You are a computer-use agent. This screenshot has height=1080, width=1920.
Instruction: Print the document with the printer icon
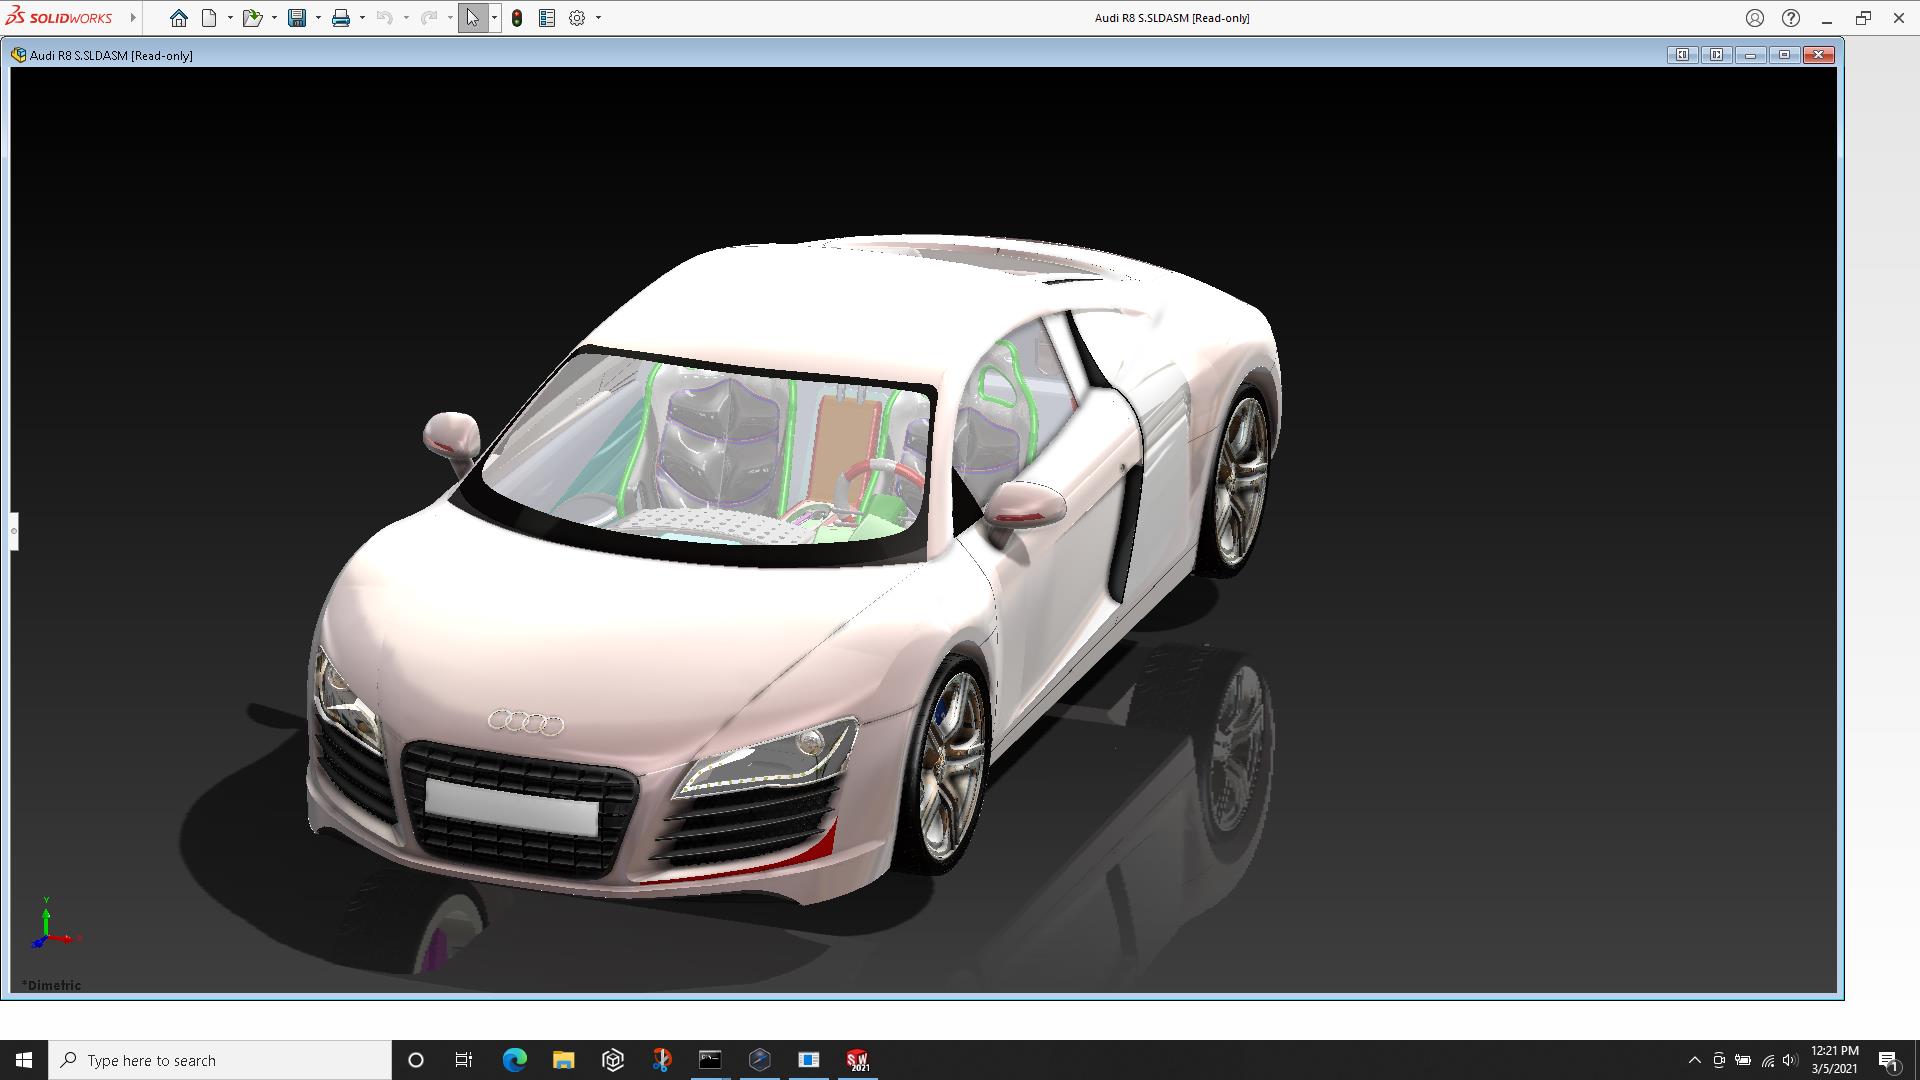click(x=341, y=18)
